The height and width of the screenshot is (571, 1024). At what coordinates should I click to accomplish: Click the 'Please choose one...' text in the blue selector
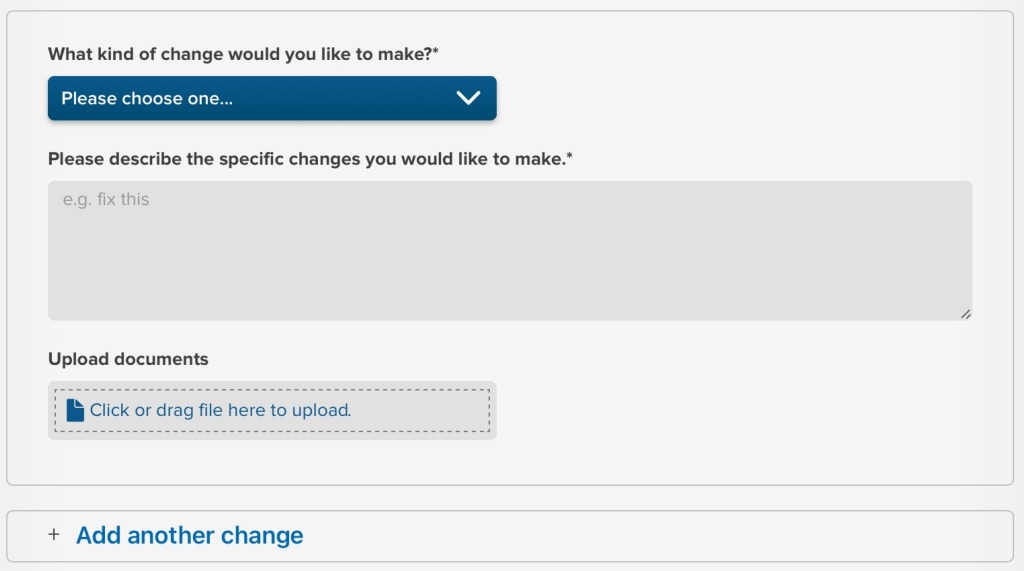coord(147,98)
